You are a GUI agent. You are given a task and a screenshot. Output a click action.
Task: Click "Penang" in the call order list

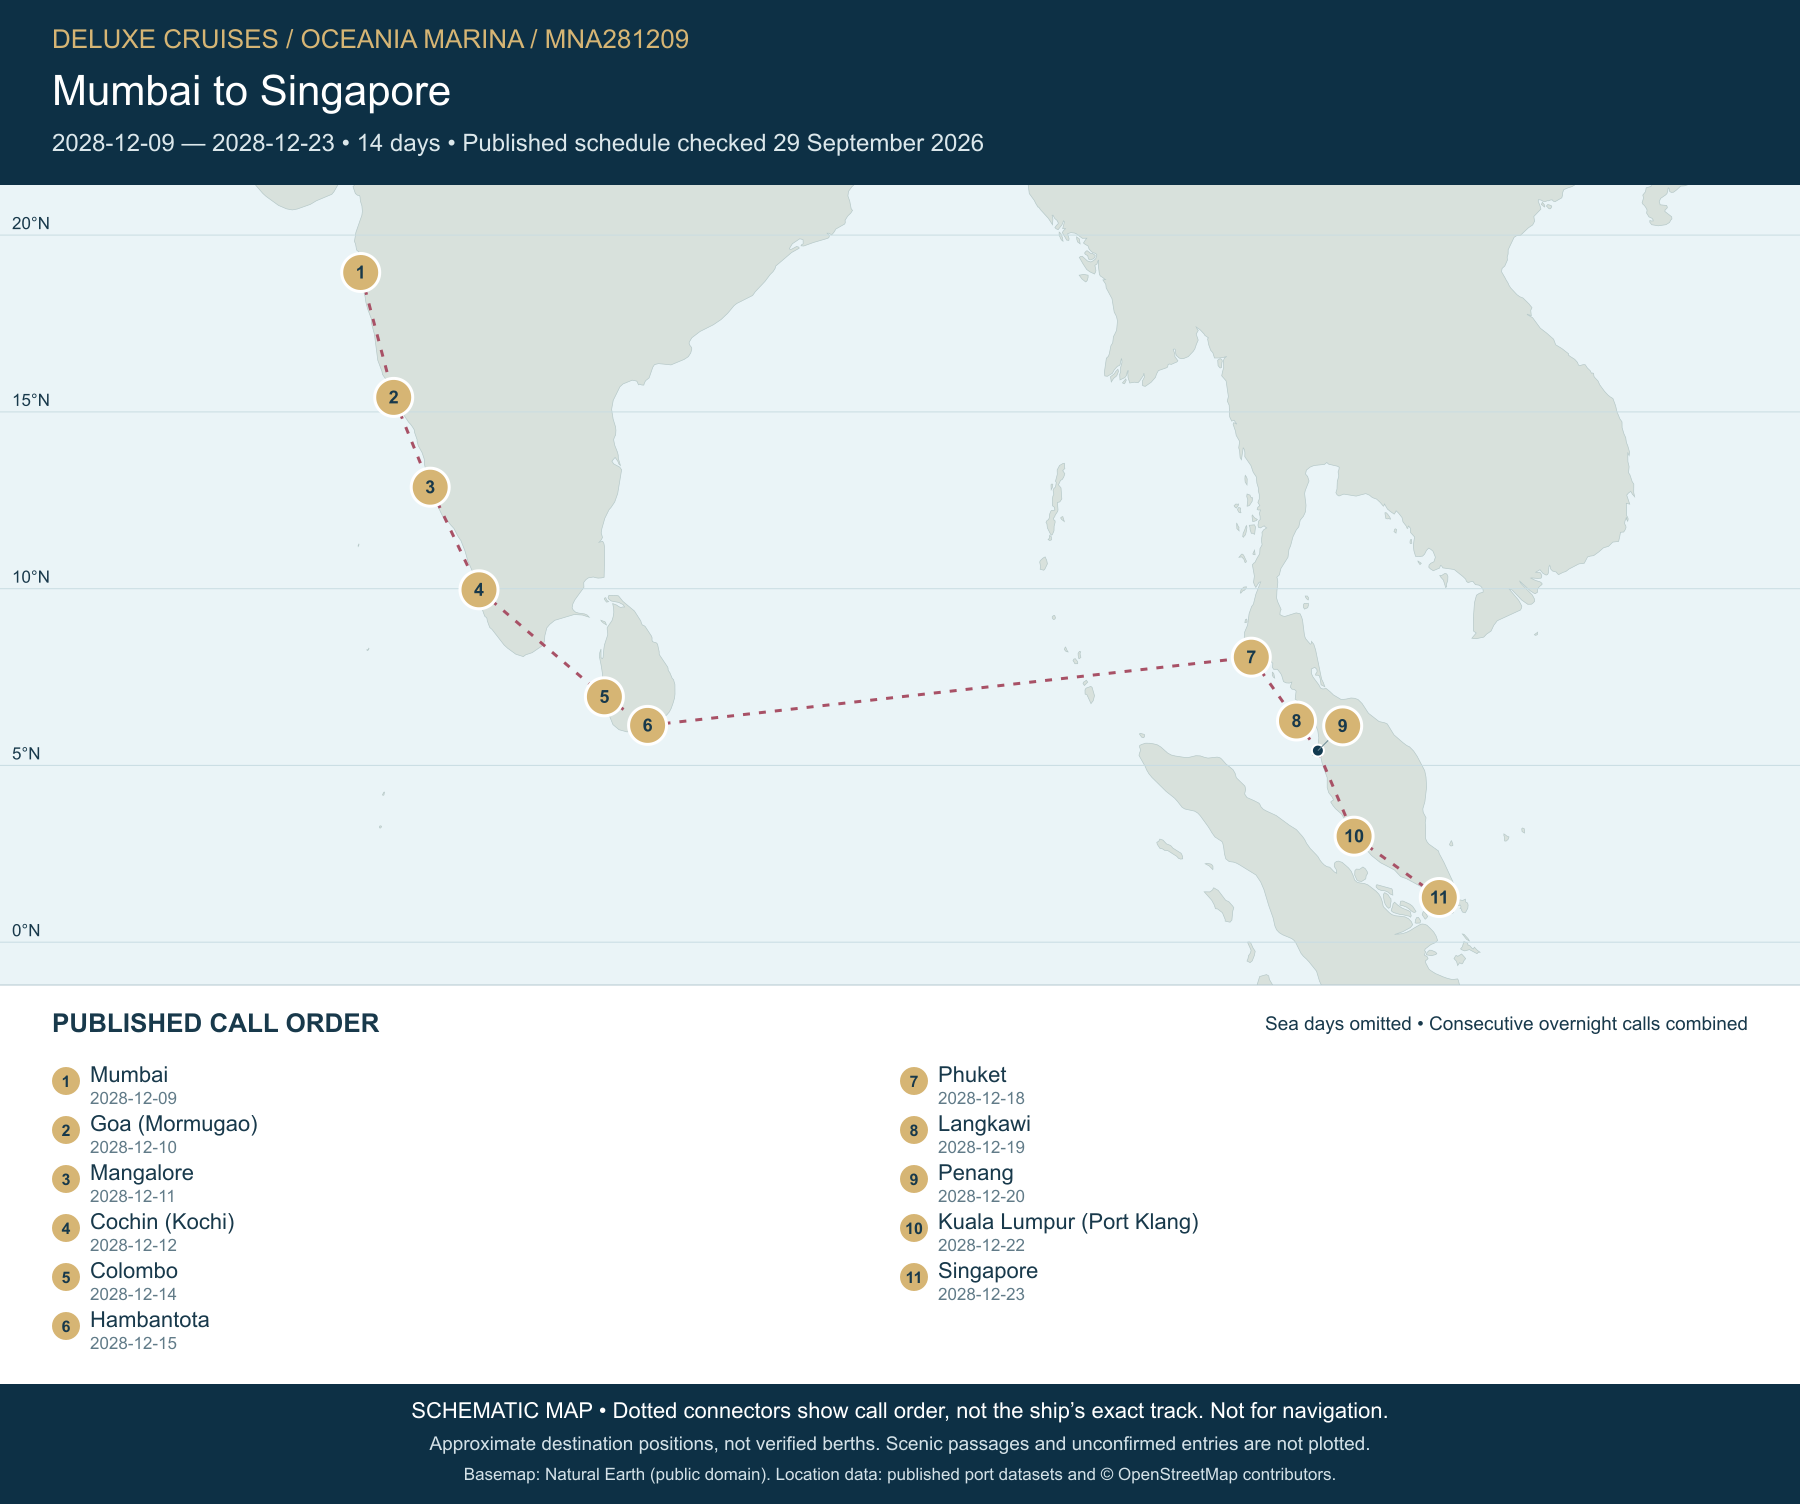(976, 1173)
